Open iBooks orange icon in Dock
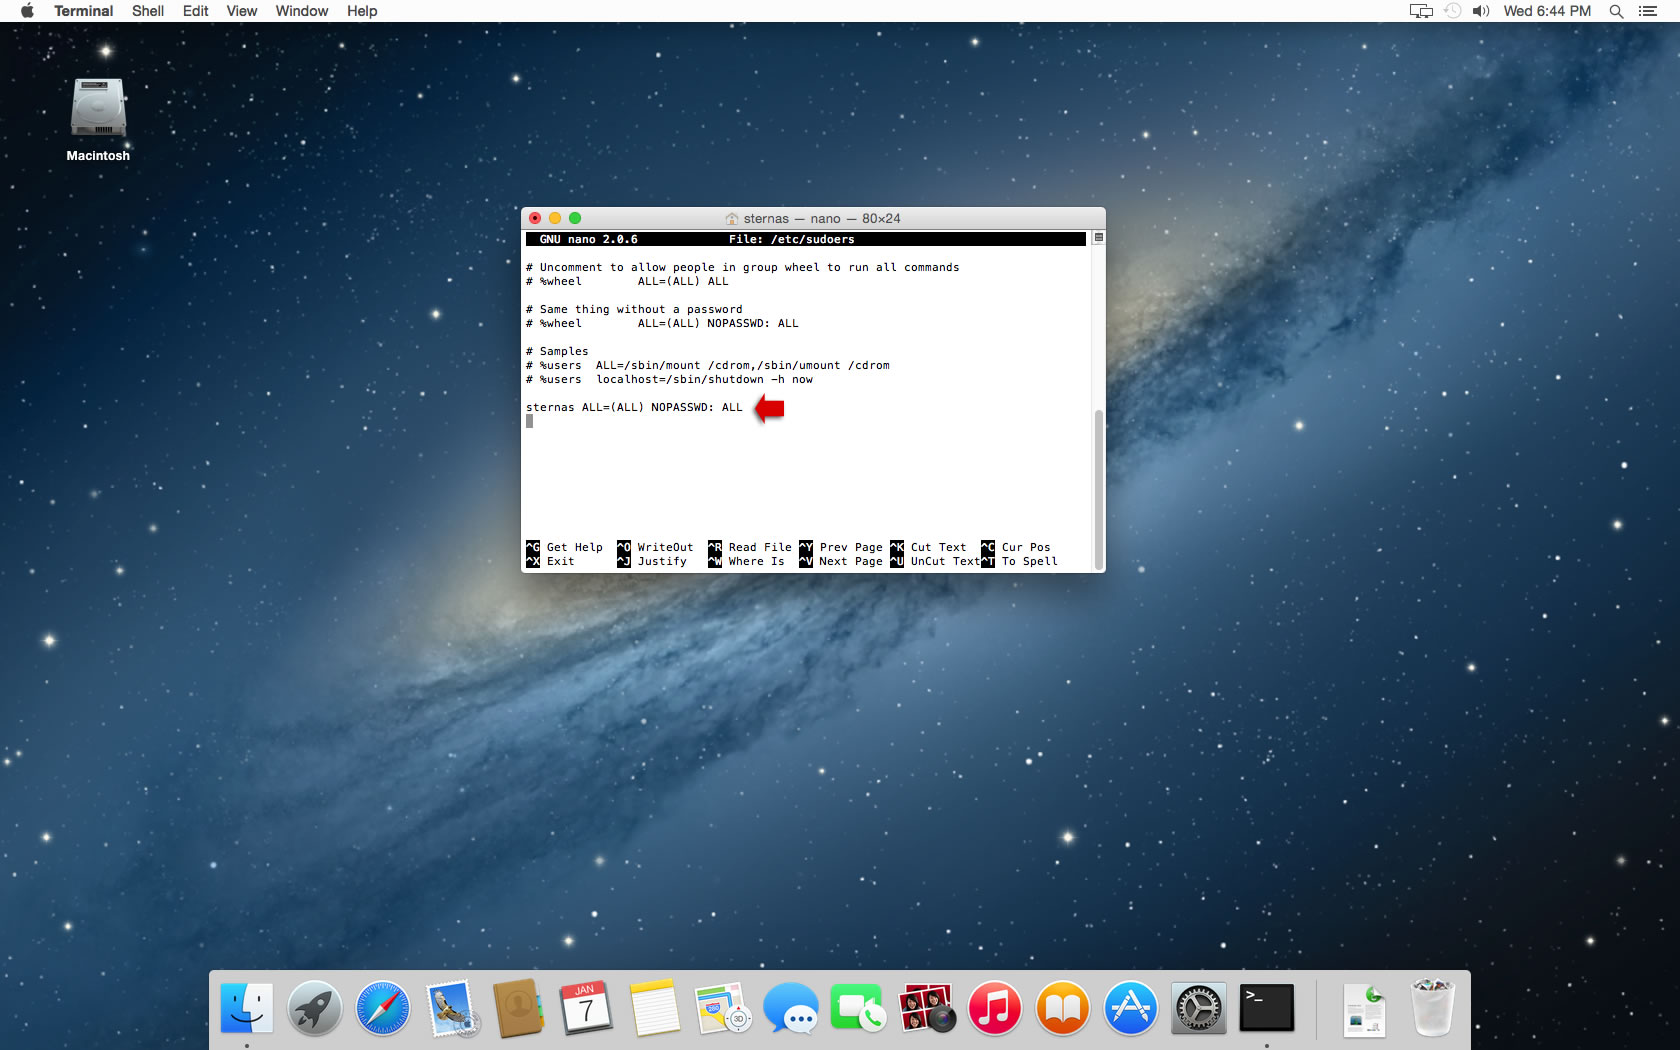Image resolution: width=1680 pixels, height=1050 pixels. 1063,1008
